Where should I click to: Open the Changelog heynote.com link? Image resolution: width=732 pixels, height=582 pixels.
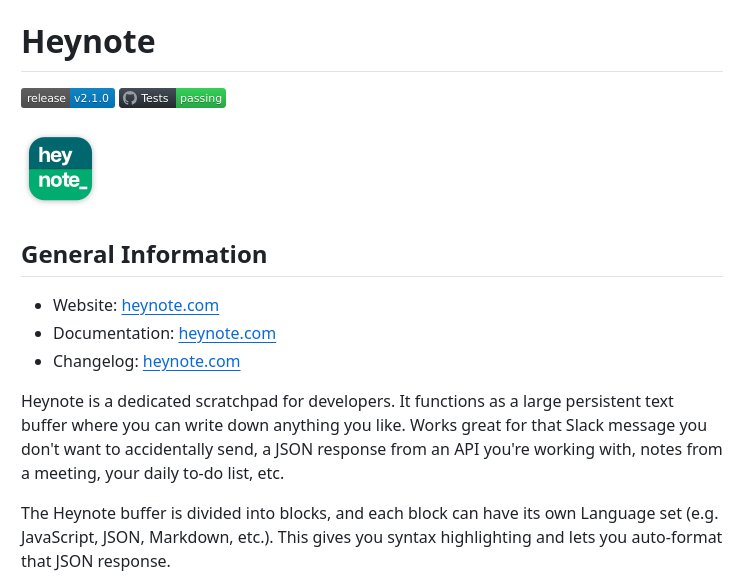click(x=191, y=361)
